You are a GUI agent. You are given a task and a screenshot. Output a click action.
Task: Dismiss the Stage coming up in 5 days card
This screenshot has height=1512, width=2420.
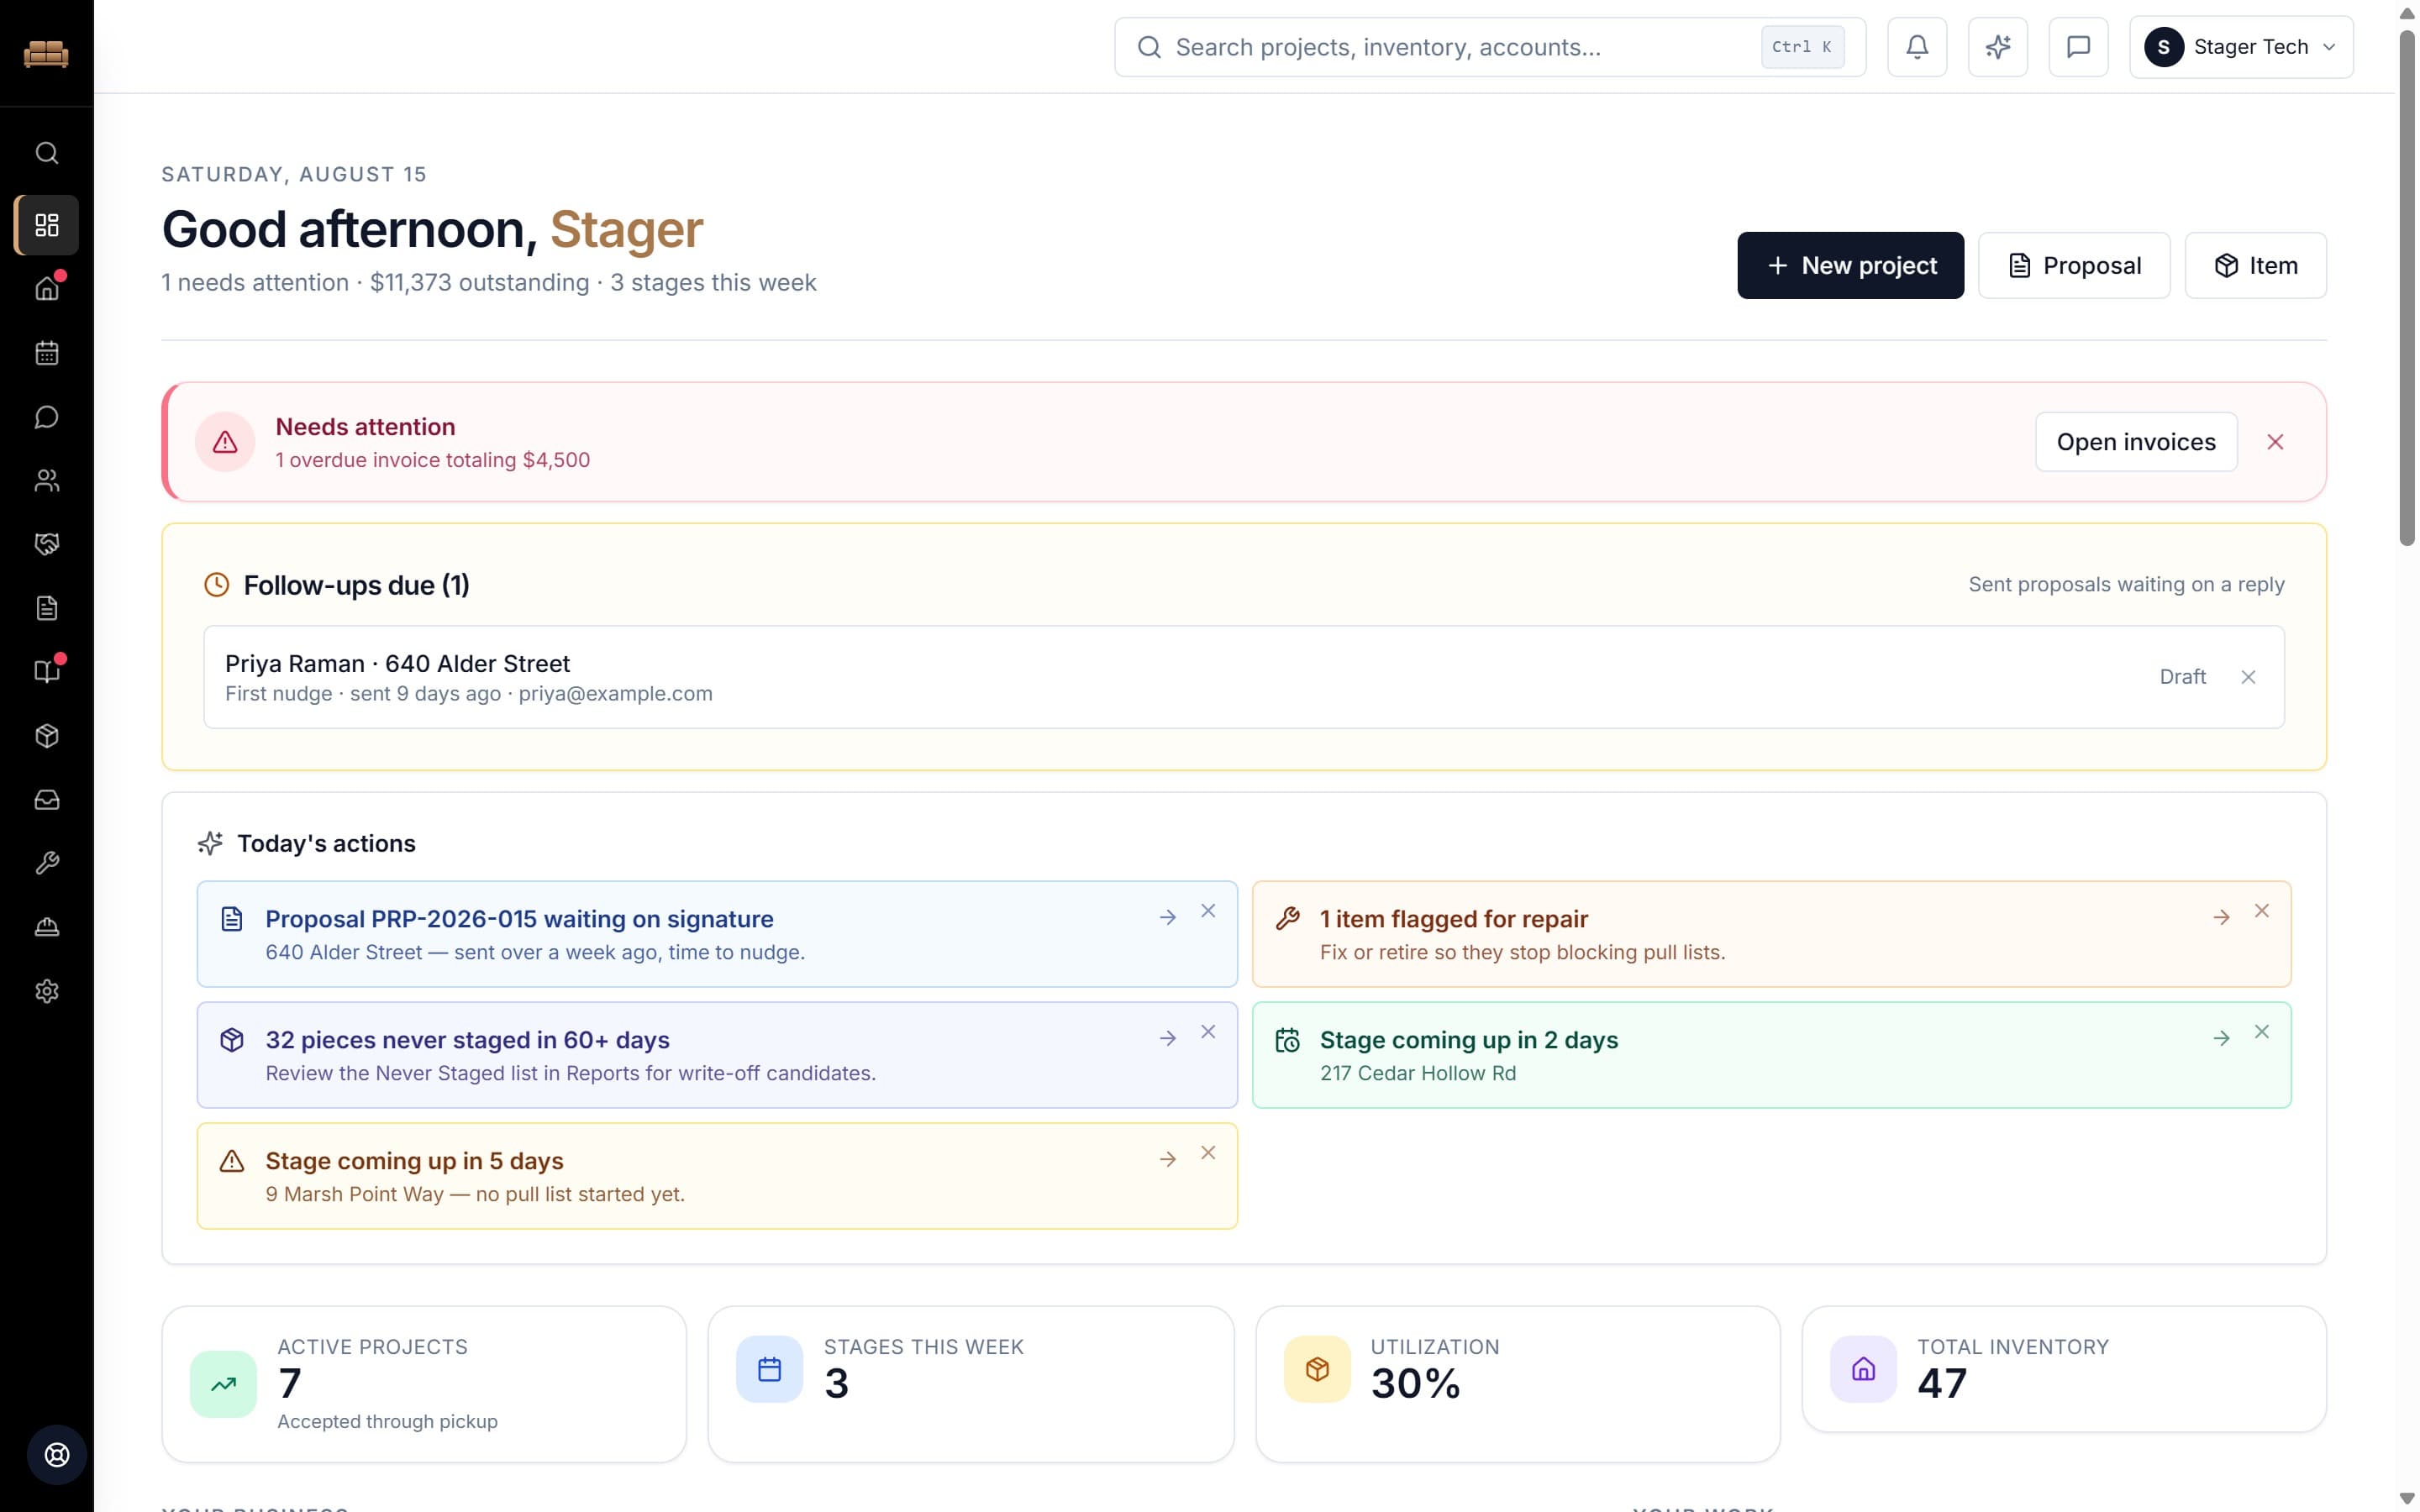(1208, 1153)
